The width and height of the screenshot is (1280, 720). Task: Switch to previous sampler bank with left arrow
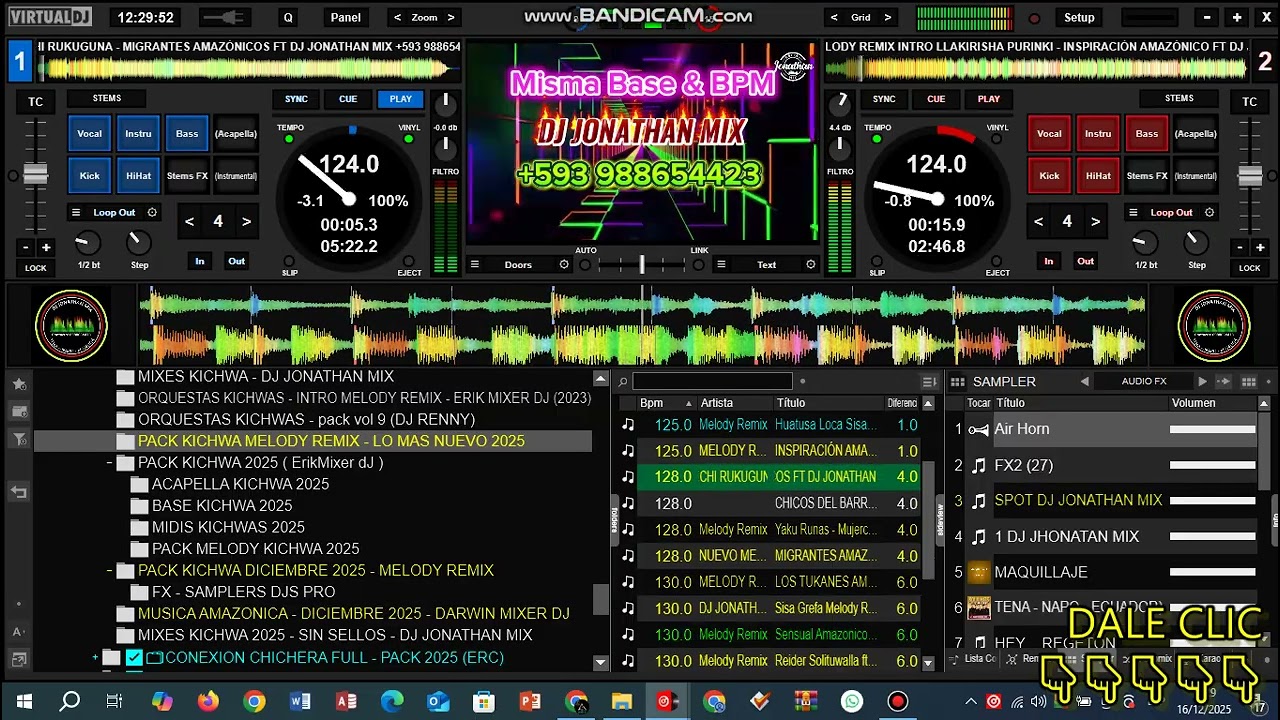pyautogui.click(x=1084, y=381)
